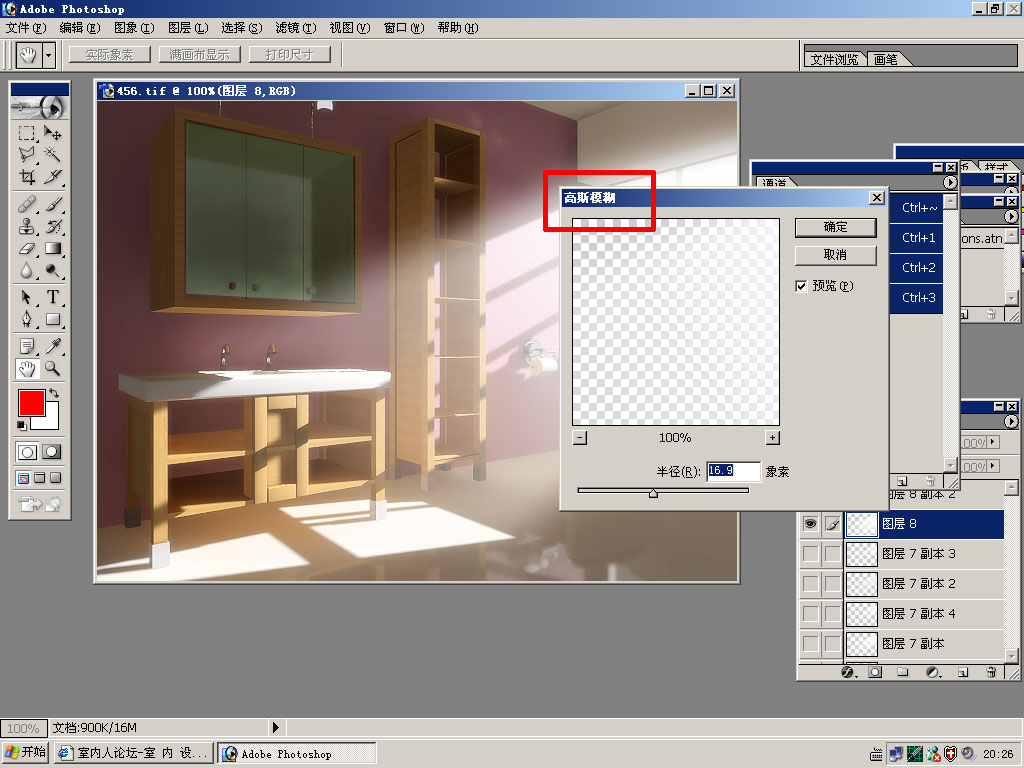
Task: Select the Pen tool
Action: [26, 319]
